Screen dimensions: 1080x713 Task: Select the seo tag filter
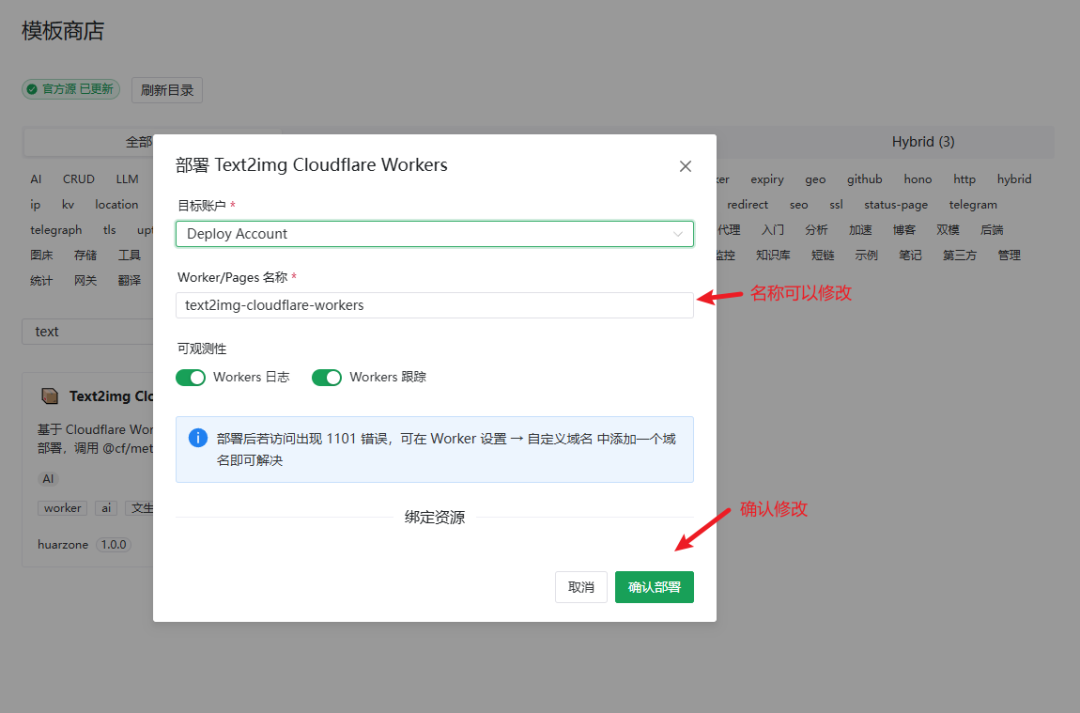pos(798,205)
